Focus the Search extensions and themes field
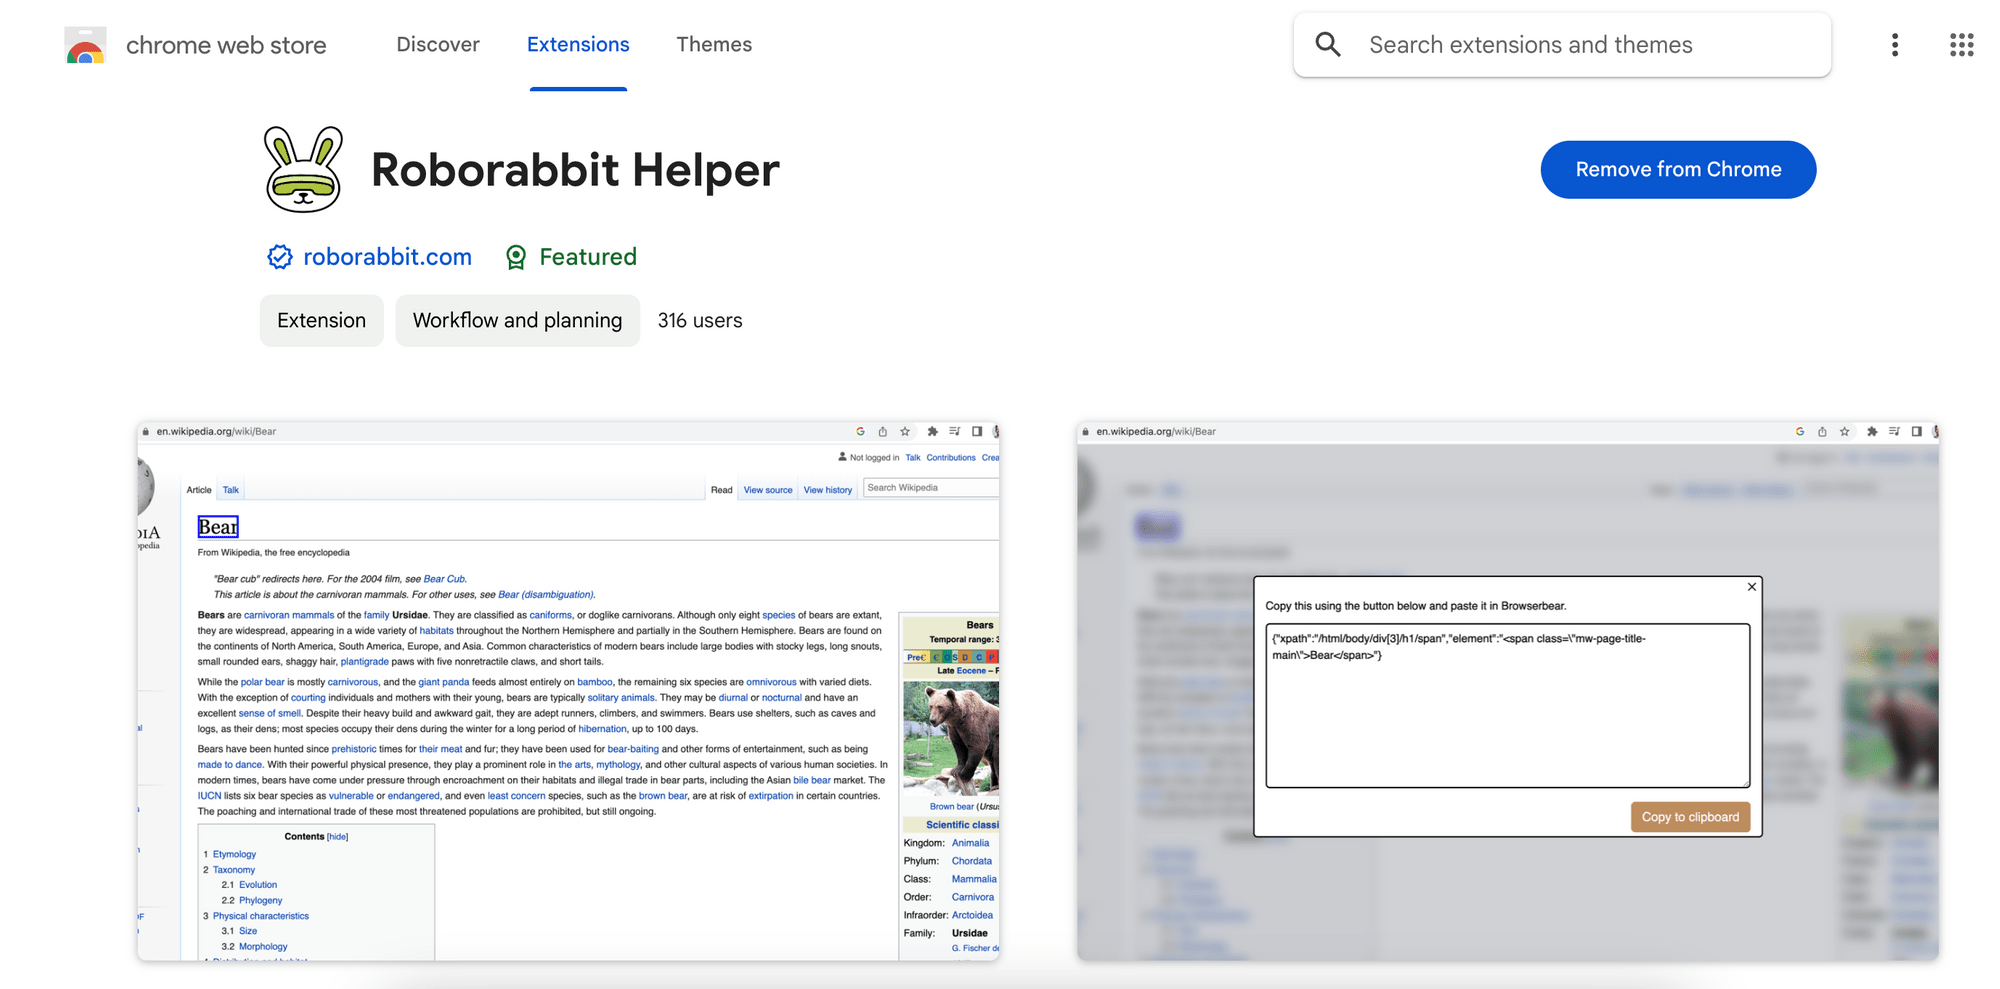This screenshot has height=989, width=2000. pyautogui.click(x=1562, y=45)
